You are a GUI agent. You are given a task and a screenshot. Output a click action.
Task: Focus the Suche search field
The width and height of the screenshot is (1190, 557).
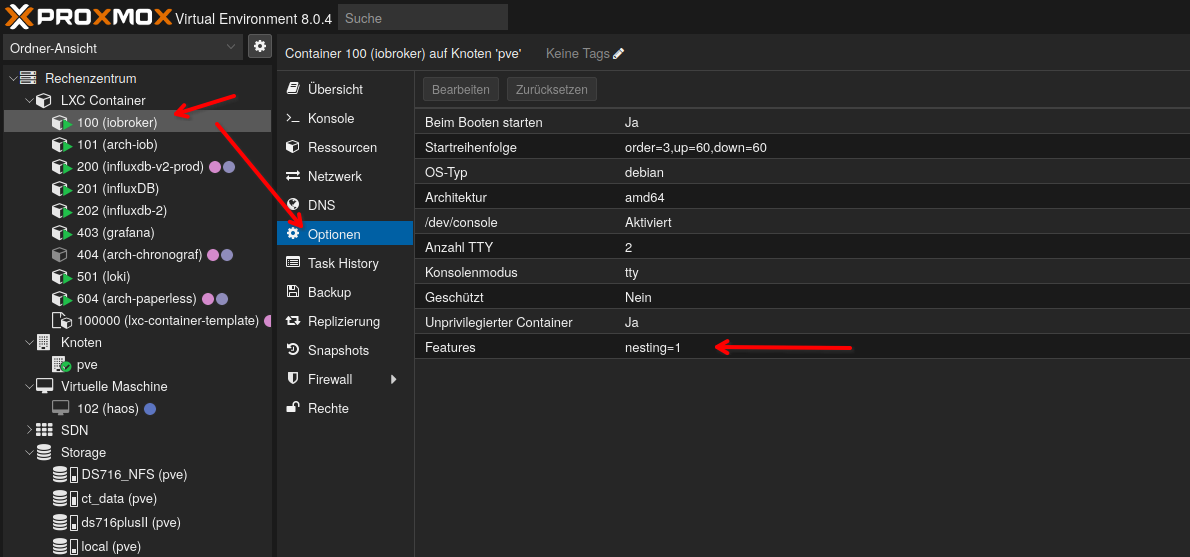click(x=423, y=17)
